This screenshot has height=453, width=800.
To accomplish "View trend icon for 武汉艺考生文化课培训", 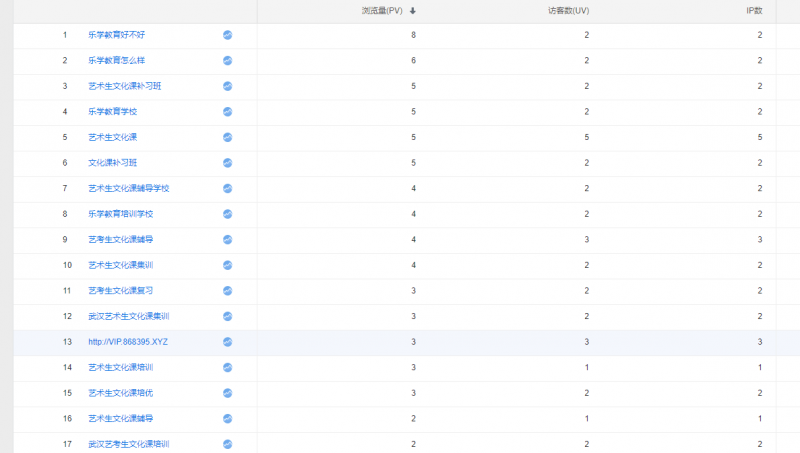I will tap(227, 444).
